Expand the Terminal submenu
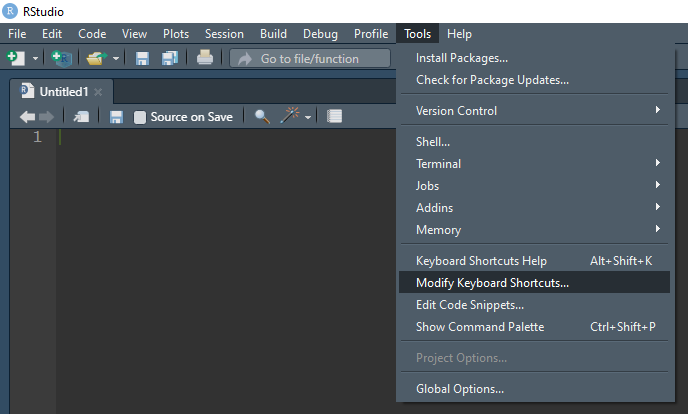This screenshot has height=414, width=688. 534,164
